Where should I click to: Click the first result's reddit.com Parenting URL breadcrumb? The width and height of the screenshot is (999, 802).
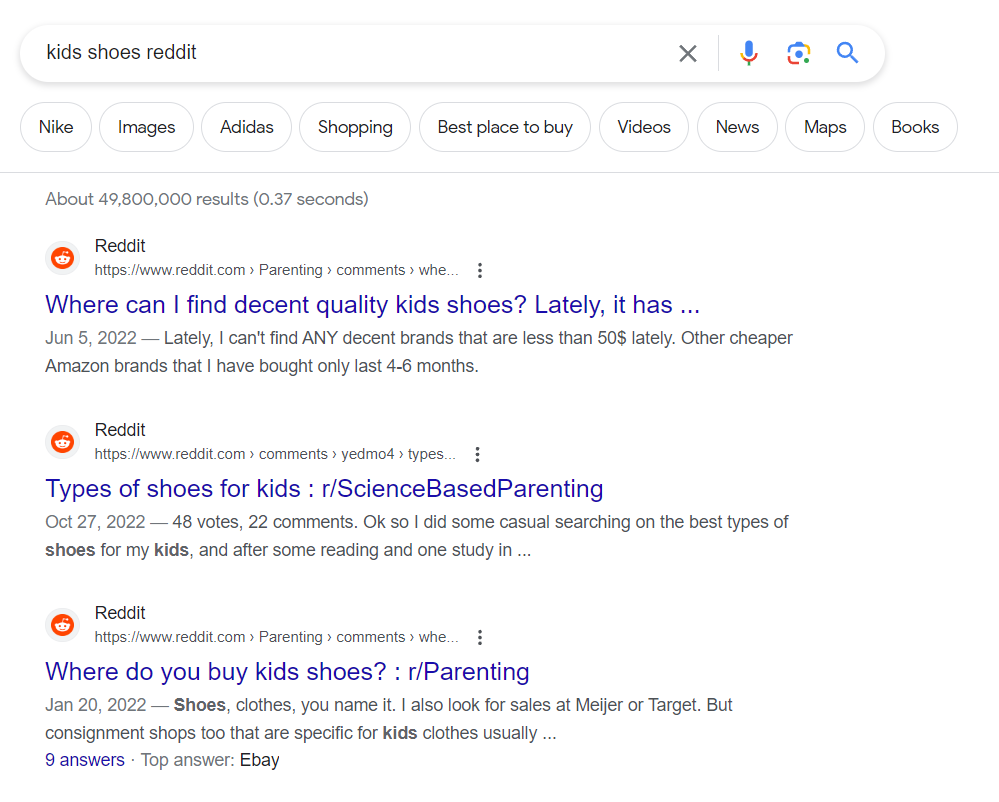coord(277,270)
